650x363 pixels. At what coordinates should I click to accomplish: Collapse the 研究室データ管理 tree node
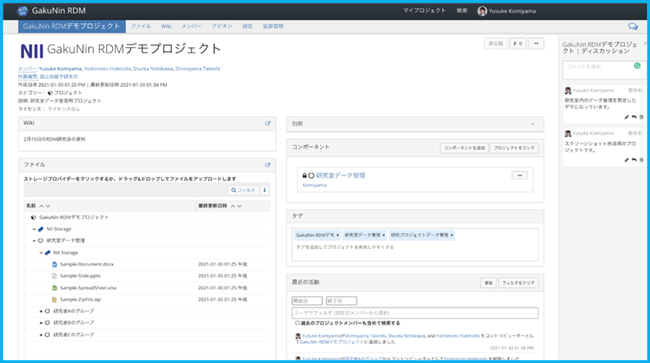pos(34,241)
